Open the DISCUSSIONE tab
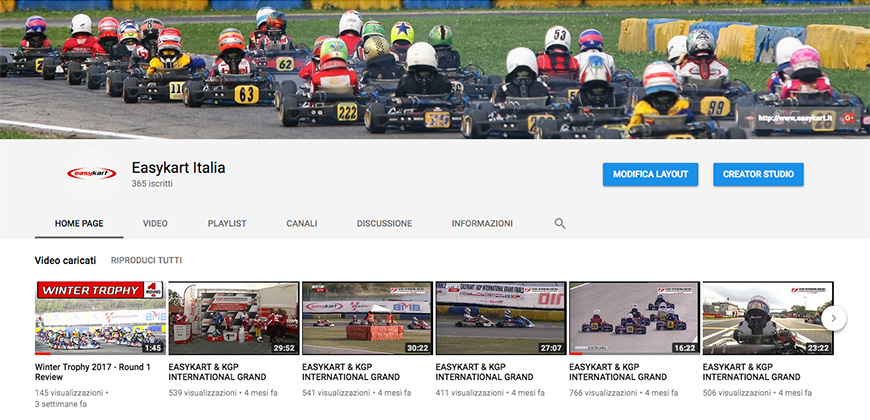 tap(384, 223)
